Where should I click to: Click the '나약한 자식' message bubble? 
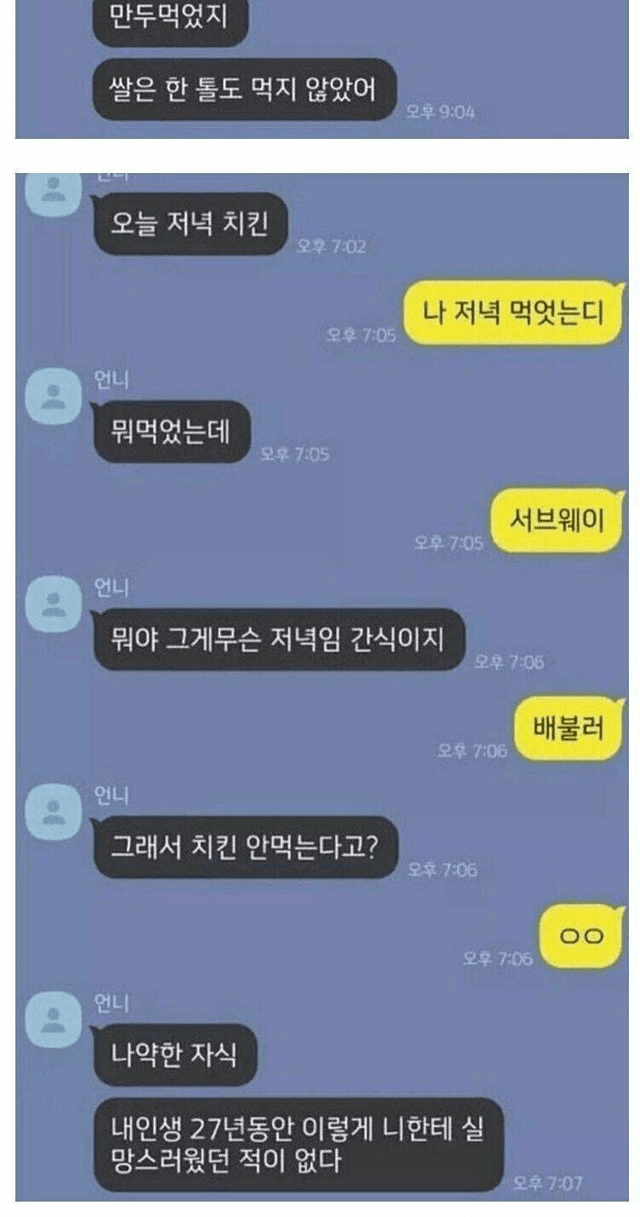pos(175,1054)
